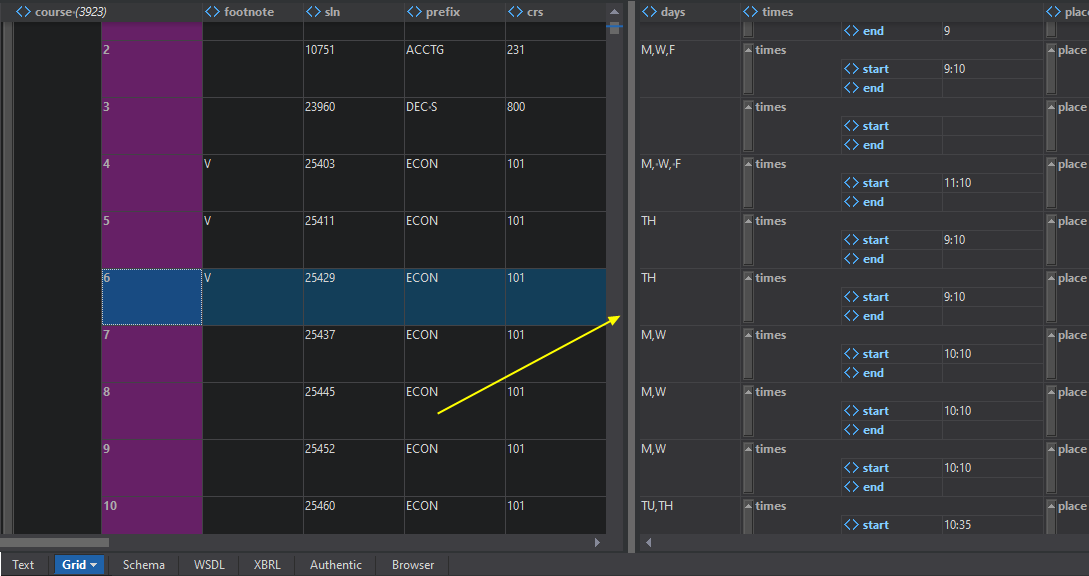Click the element icon beside the days header

(x=649, y=12)
